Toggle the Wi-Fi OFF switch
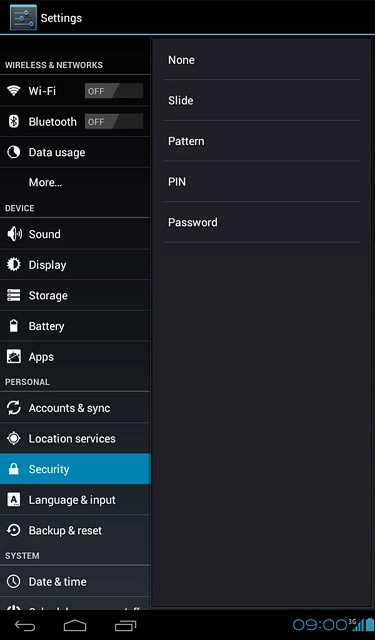The image size is (375, 640). [114, 91]
